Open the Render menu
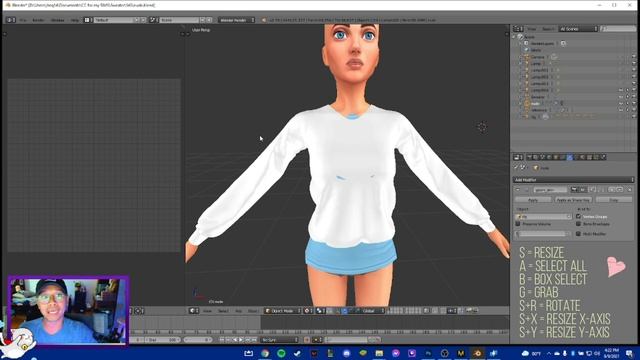This screenshot has width=640, height=360. (38, 20)
